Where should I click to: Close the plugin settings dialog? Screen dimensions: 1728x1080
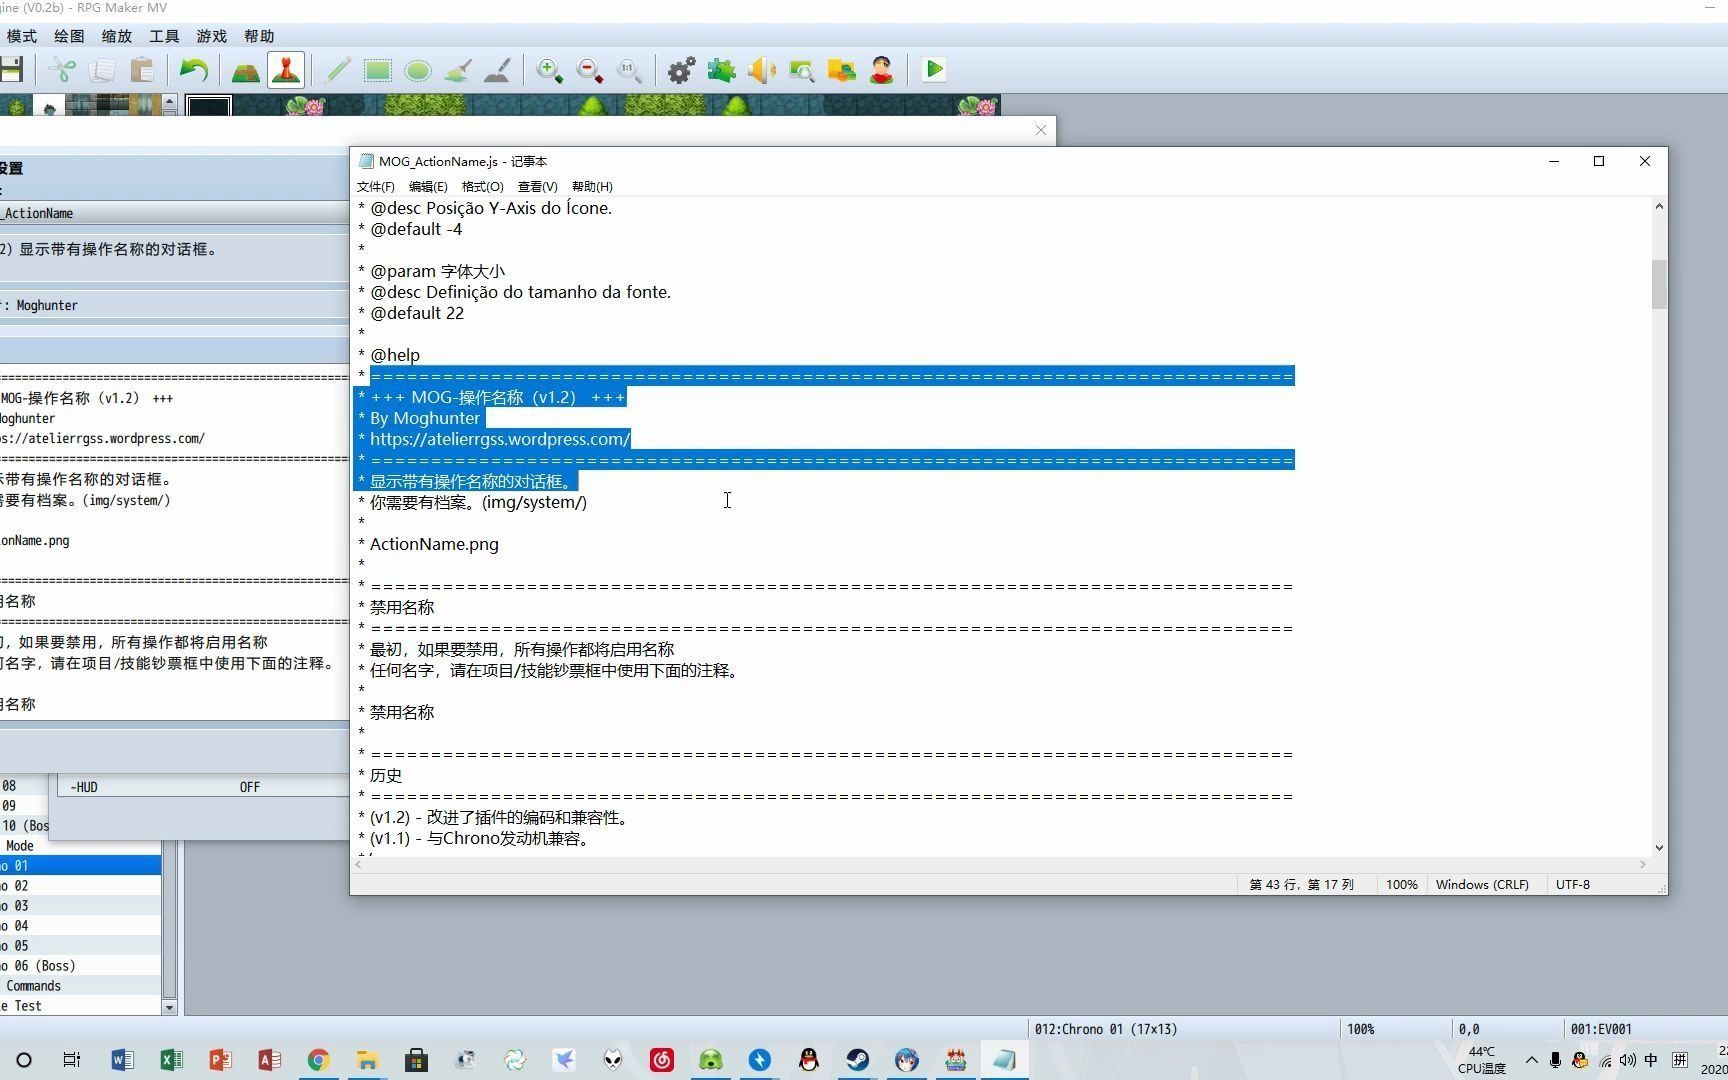pos(1041,130)
